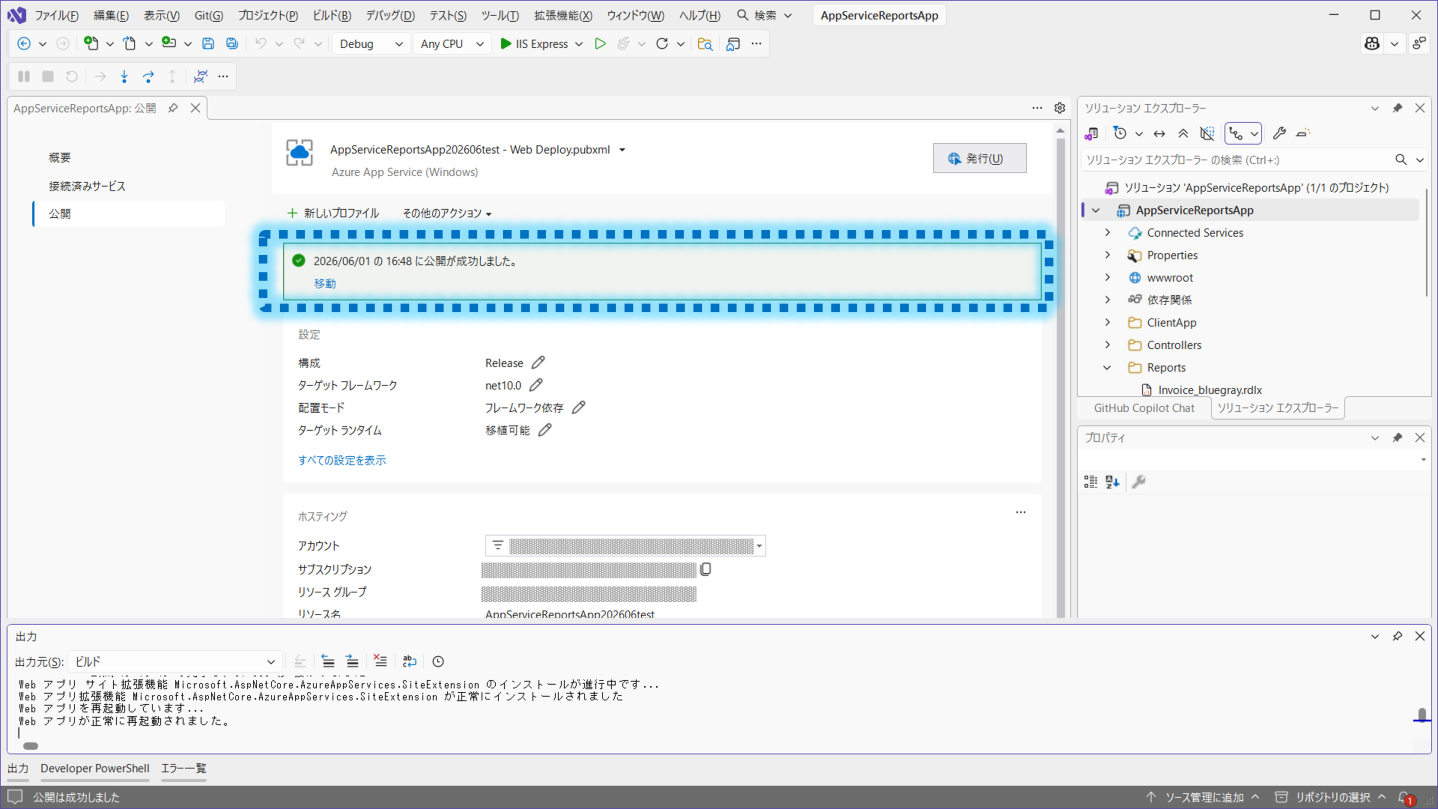The image size is (1438, 809).
Task: Open the 拡張機能(X) menu
Action: pyautogui.click(x=563, y=15)
